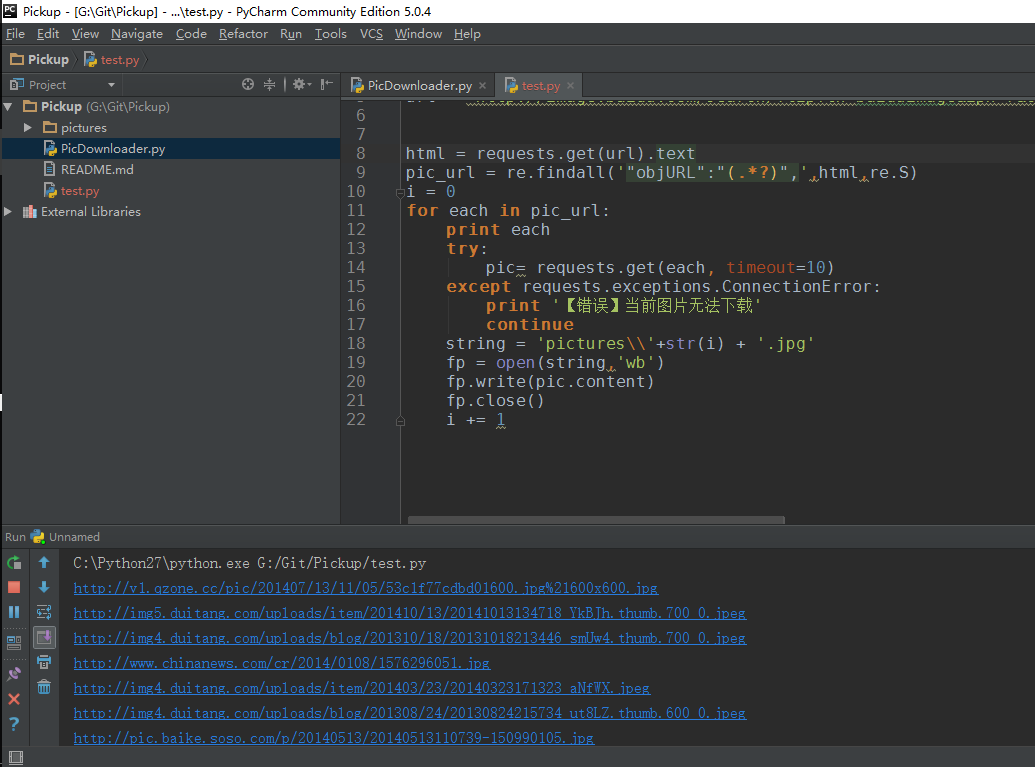The width and height of the screenshot is (1035, 767).
Task: Click the Print console output icon
Action: [x=44, y=662]
